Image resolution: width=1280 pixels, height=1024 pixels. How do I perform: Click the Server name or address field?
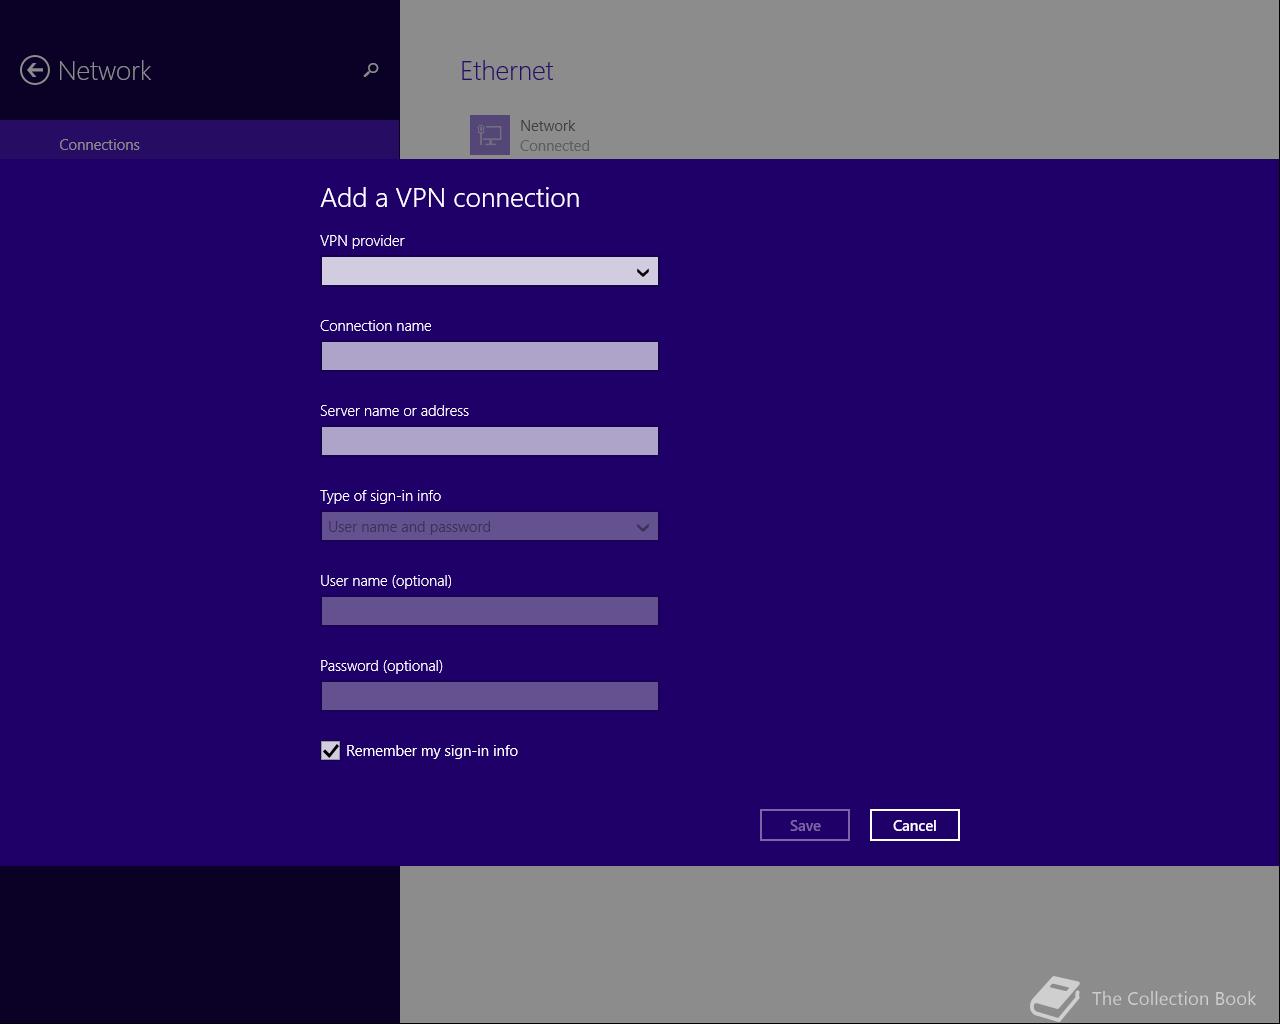pos(490,441)
